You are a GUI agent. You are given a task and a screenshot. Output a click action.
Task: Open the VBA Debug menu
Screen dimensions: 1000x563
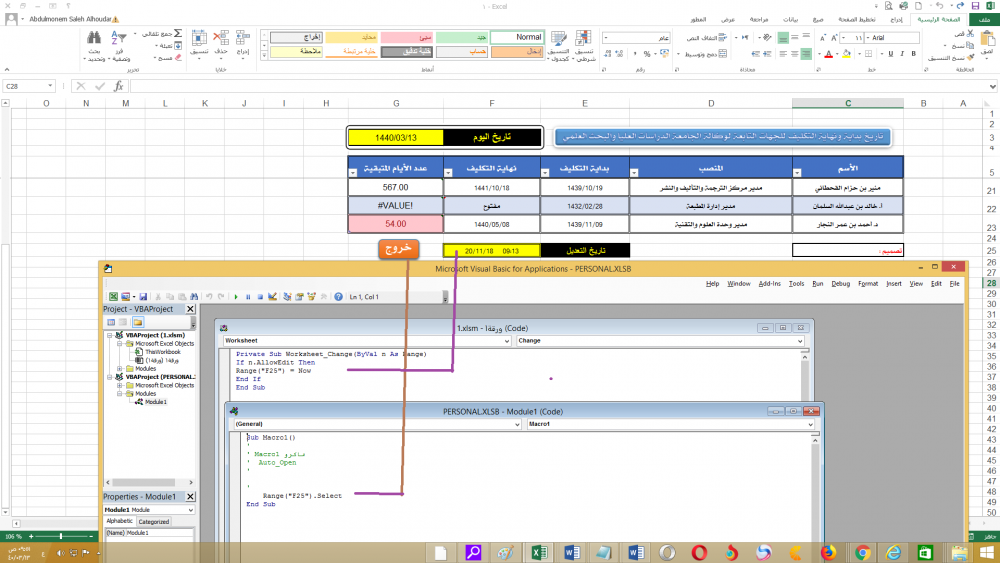tap(841, 284)
